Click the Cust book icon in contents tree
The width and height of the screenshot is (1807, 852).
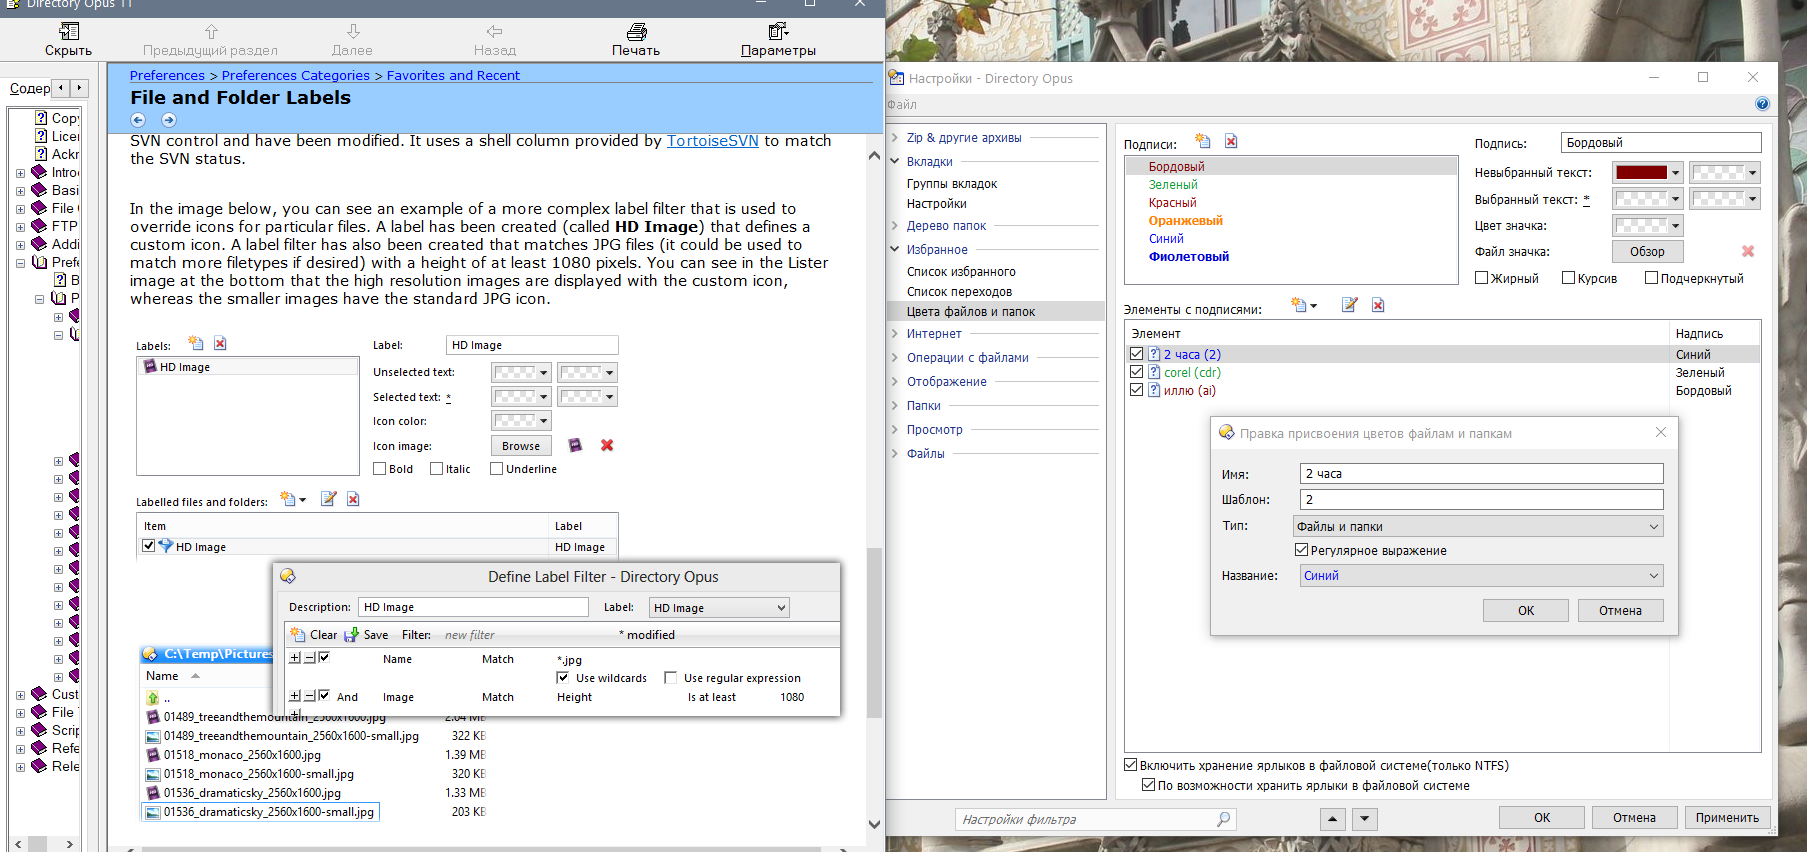[40, 694]
